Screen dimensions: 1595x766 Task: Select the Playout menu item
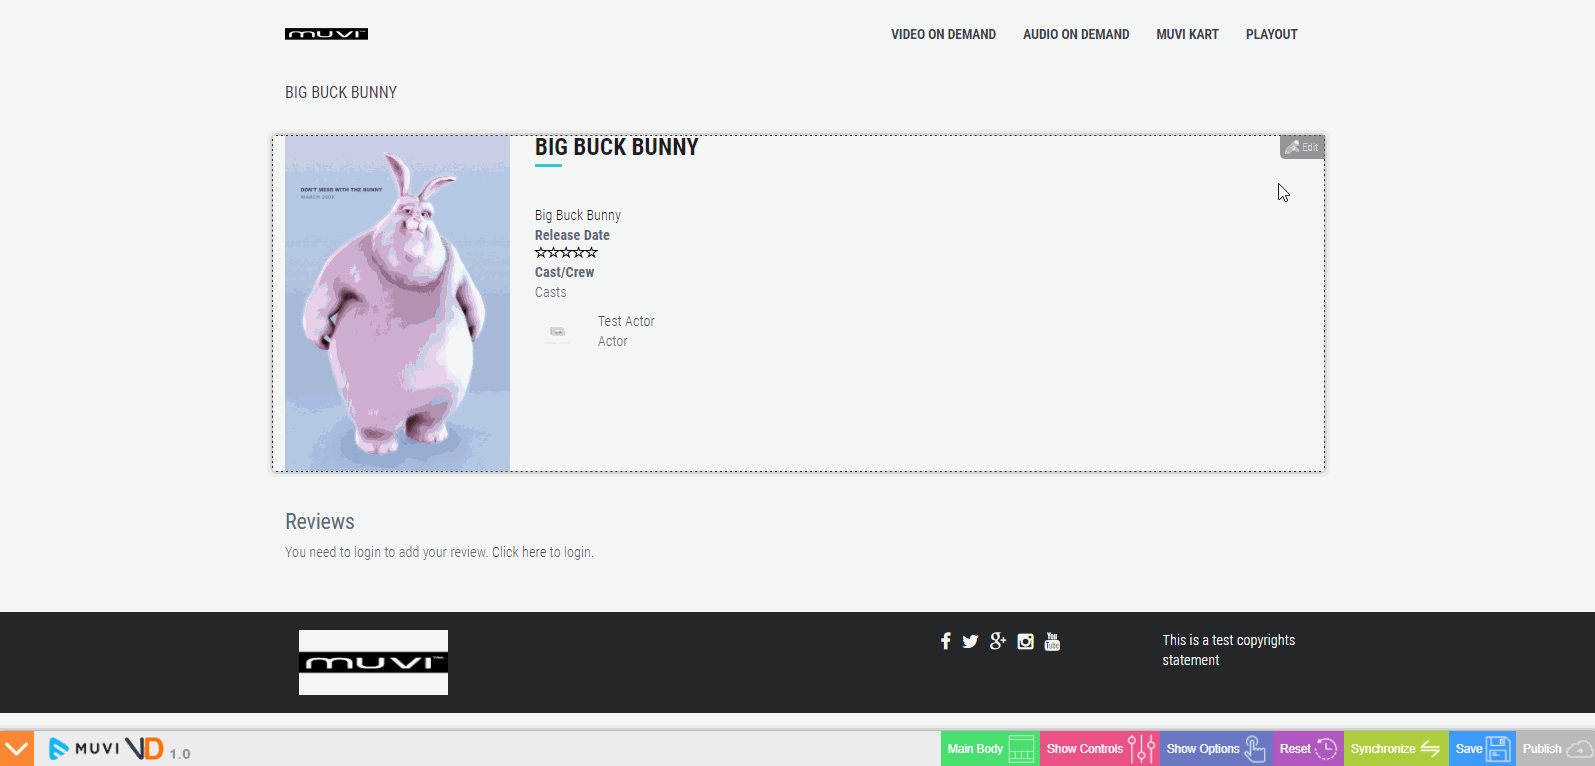coord(1271,34)
